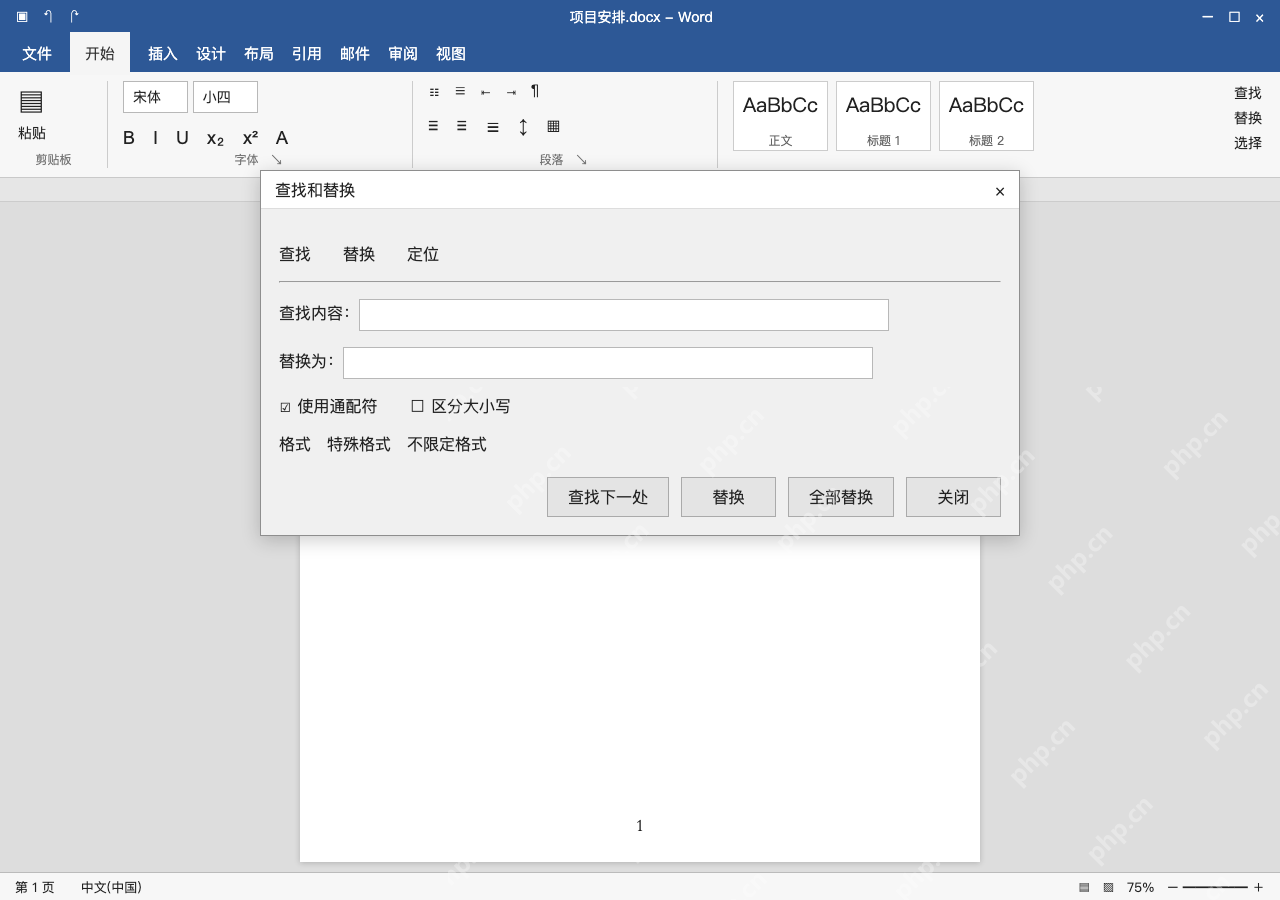Open the 小四 font size box
The image size is (1280, 900).
pos(225,97)
